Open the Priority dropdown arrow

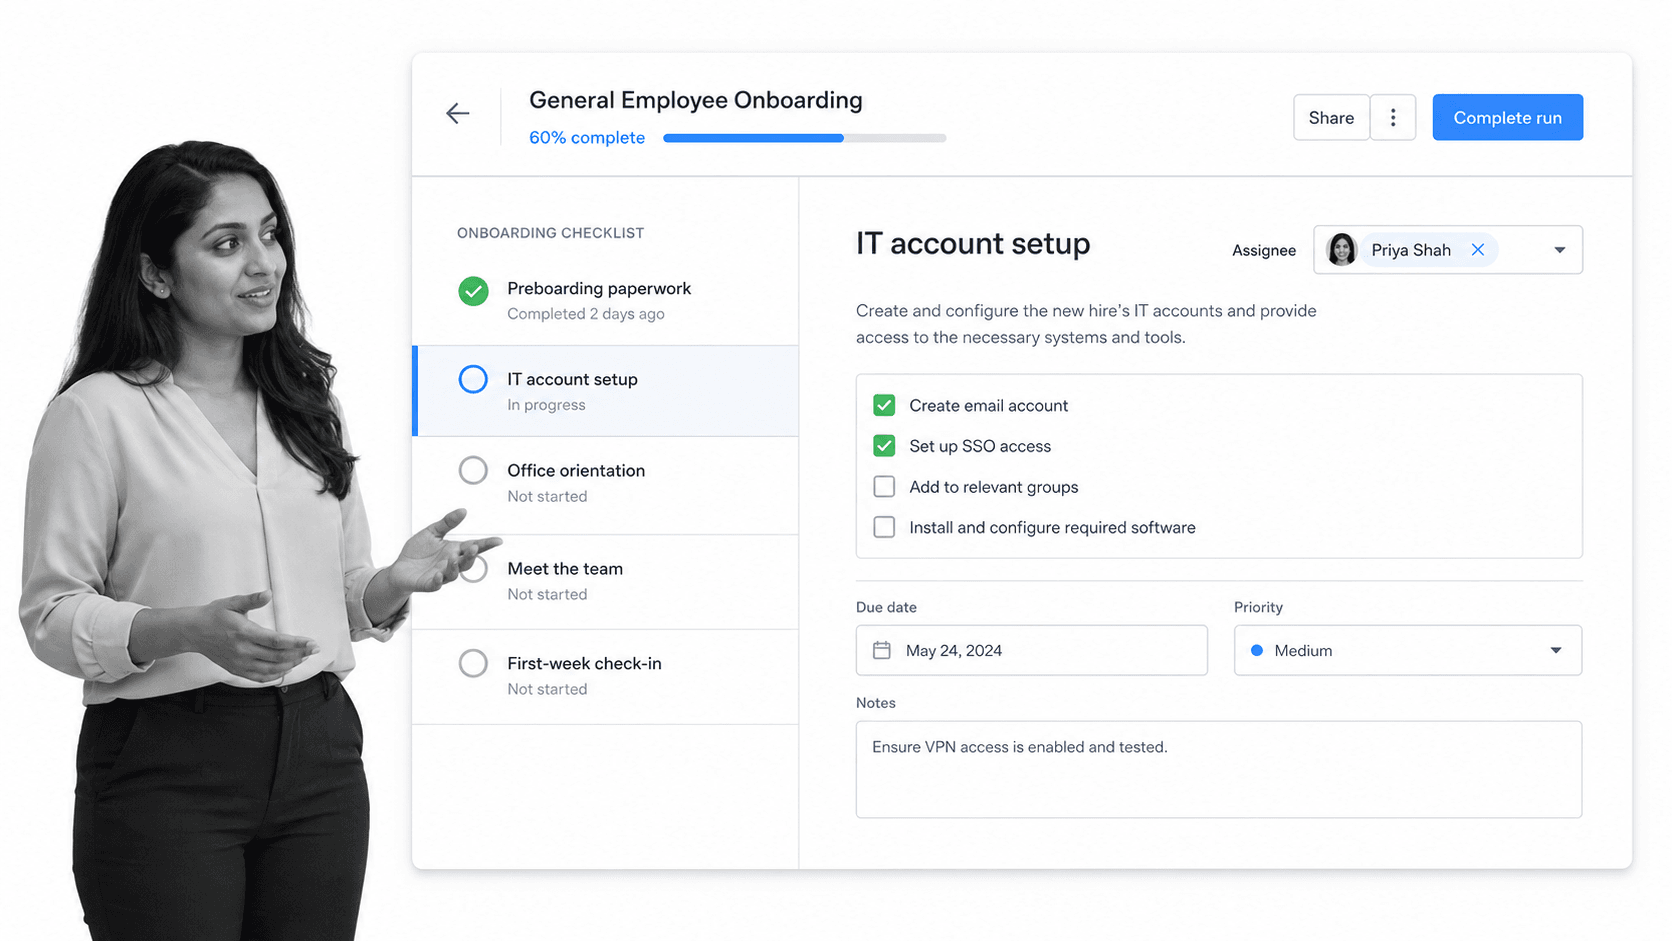pyautogui.click(x=1556, y=650)
